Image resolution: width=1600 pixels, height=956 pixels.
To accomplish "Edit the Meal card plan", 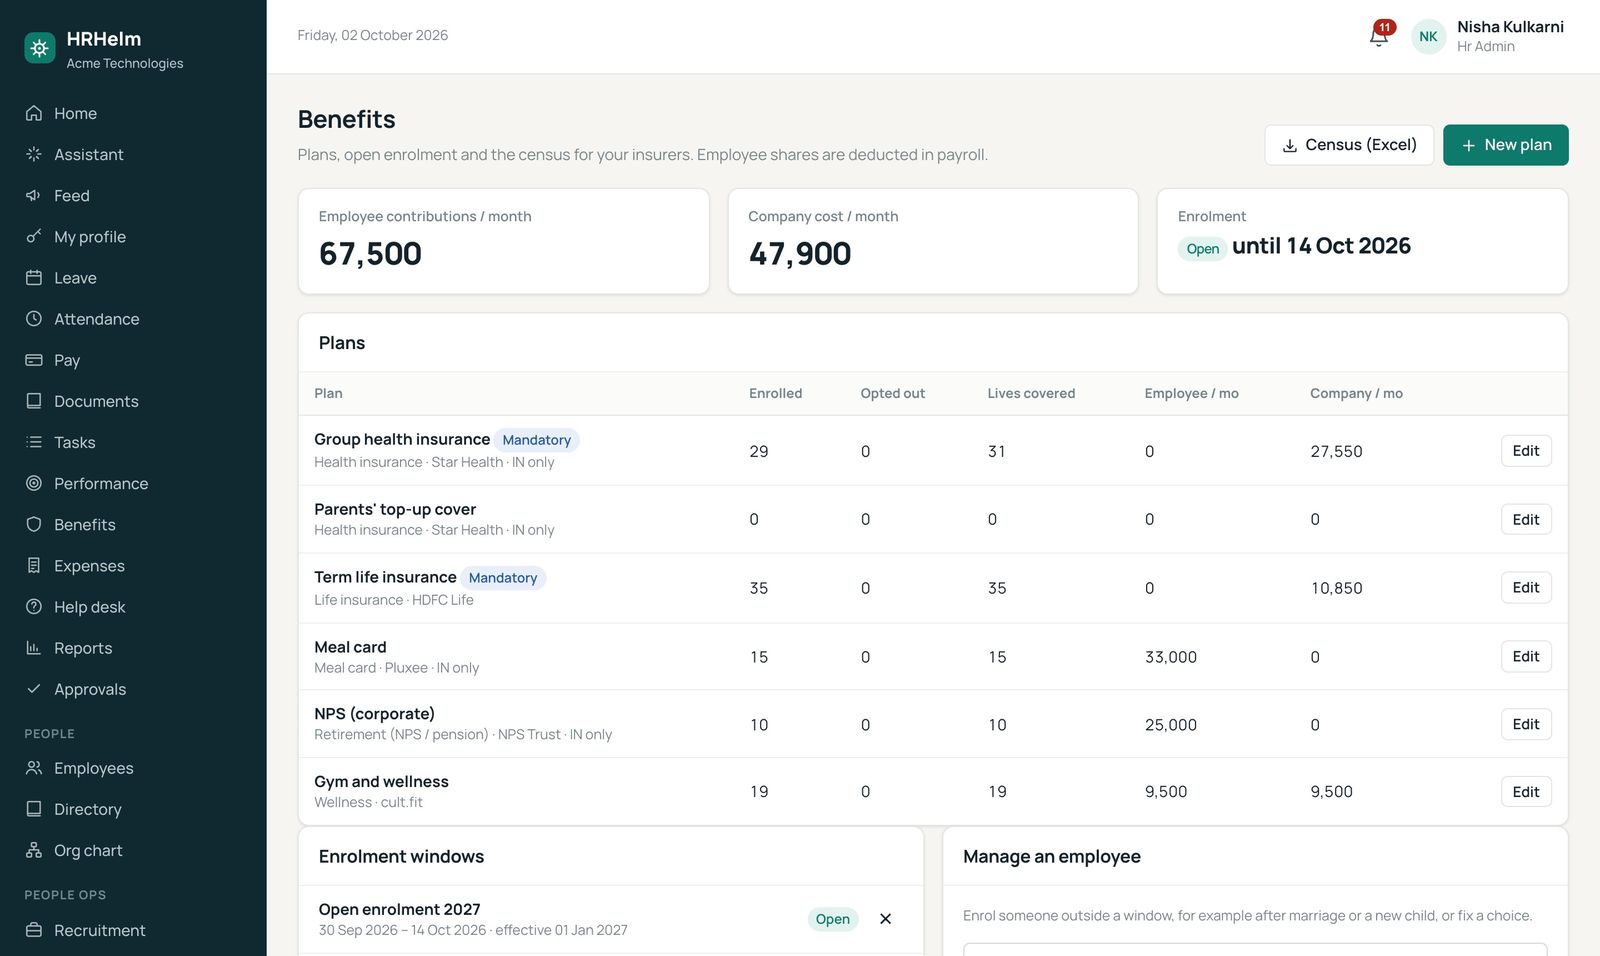I will [1526, 656].
